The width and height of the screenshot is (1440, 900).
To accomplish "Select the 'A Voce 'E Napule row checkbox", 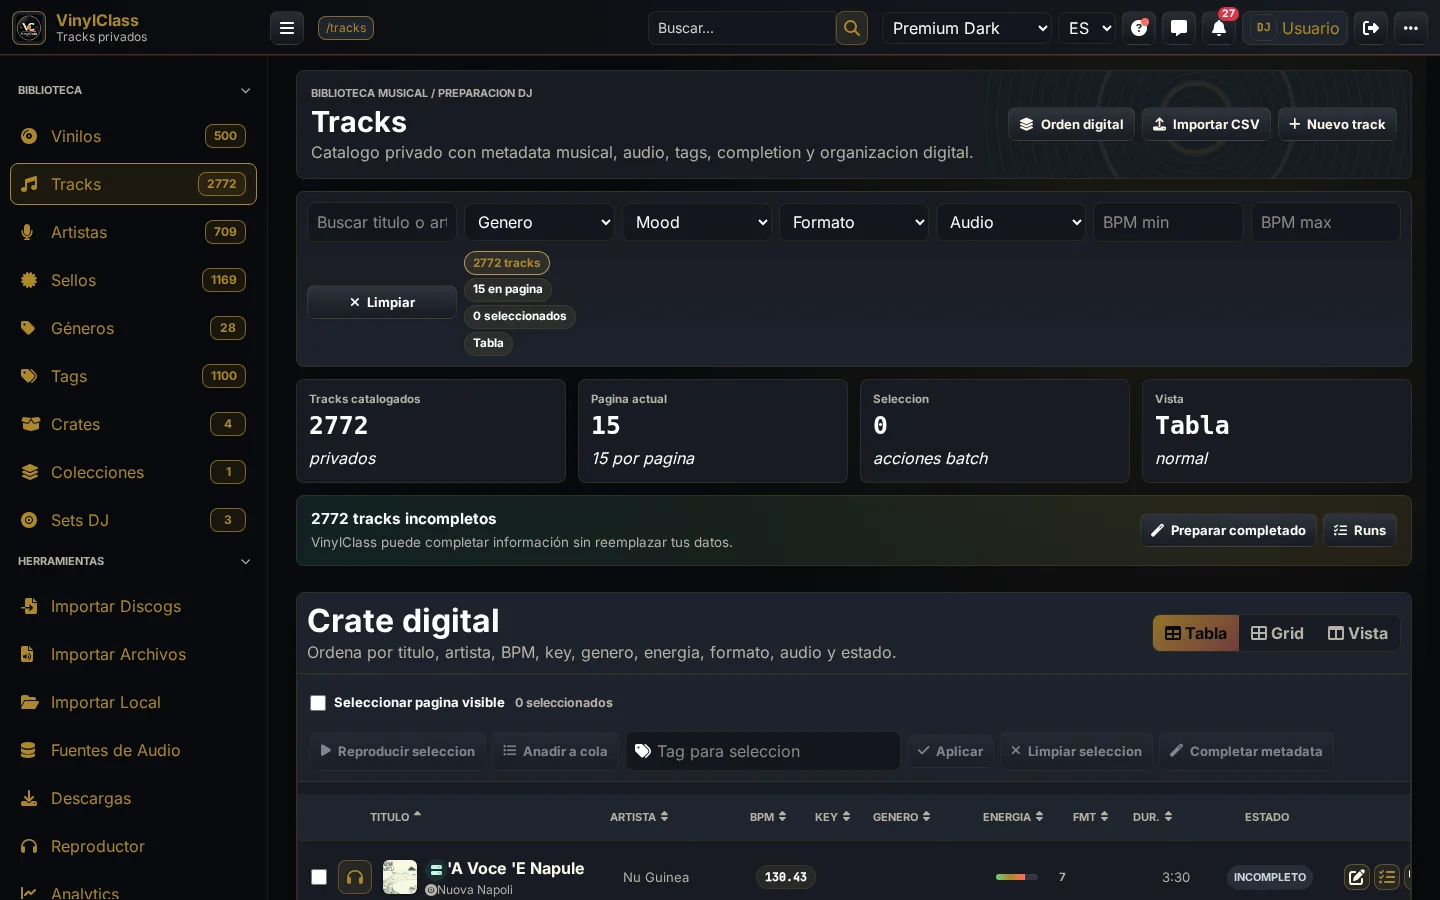I will (319, 877).
